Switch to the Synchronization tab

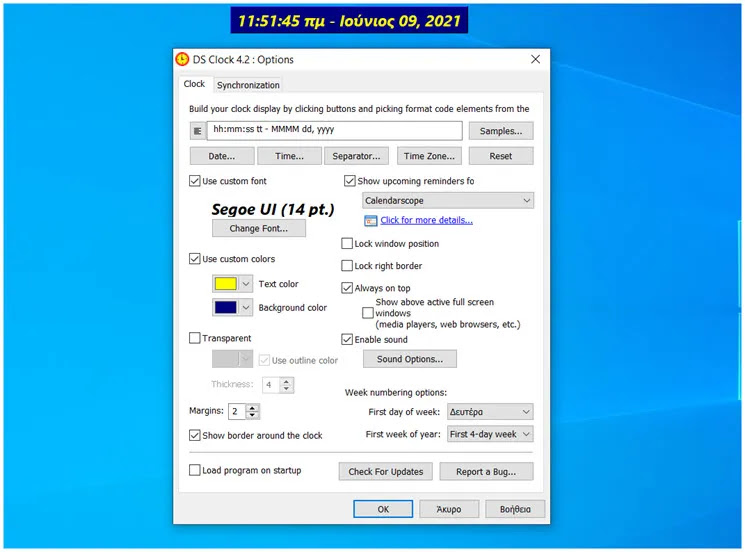click(248, 85)
